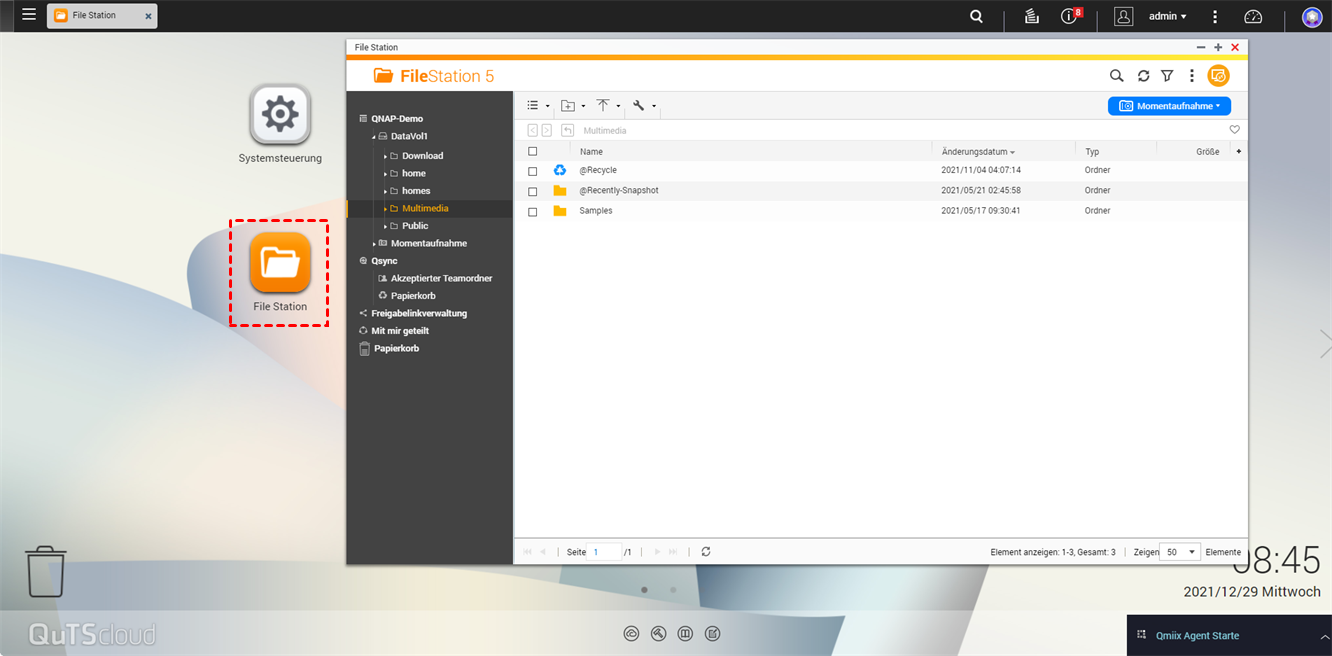The image size is (1332, 656).
Task: Go to parent folder arrow
Action: click(x=568, y=130)
